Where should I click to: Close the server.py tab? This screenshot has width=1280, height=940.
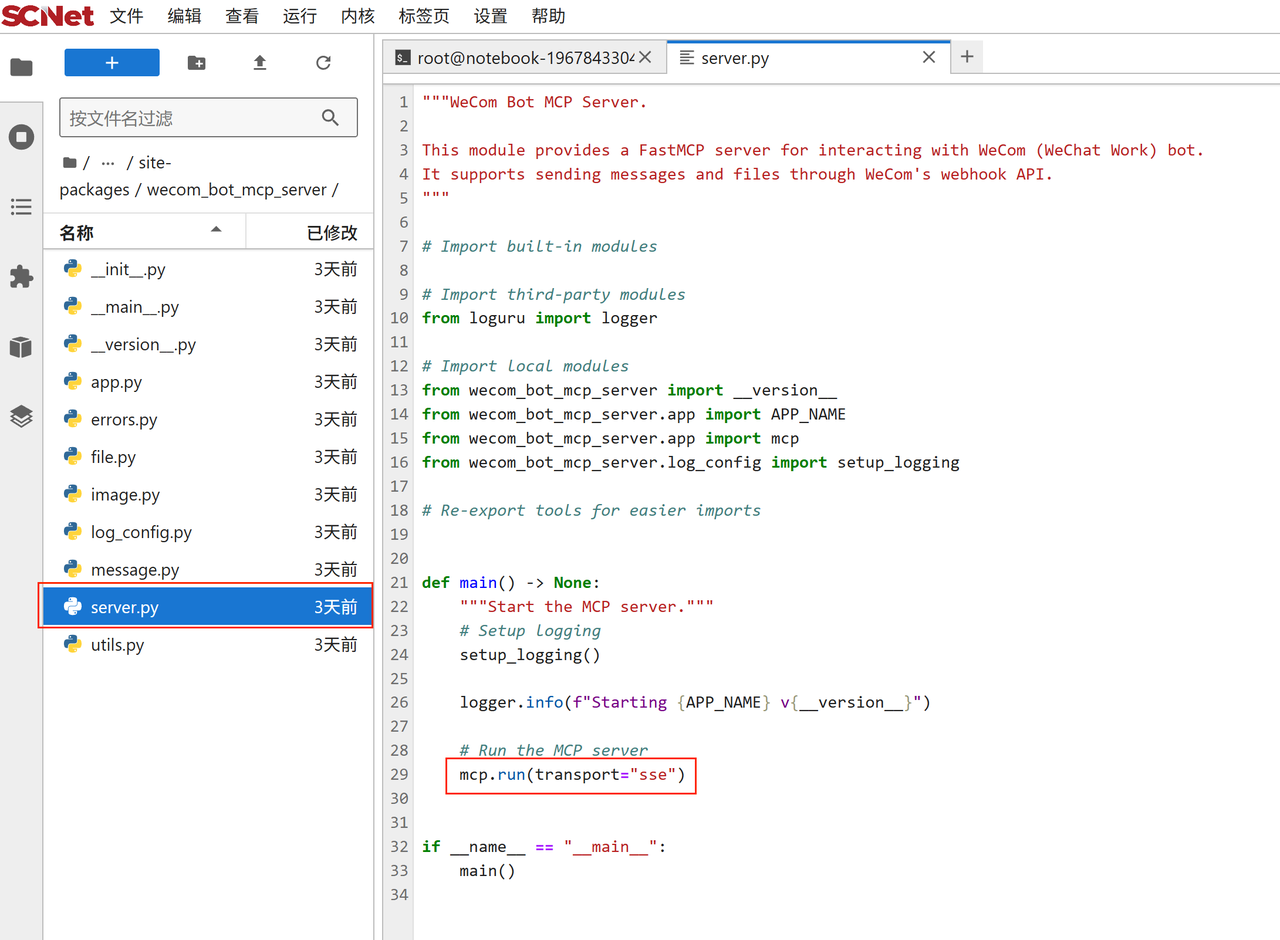point(929,58)
